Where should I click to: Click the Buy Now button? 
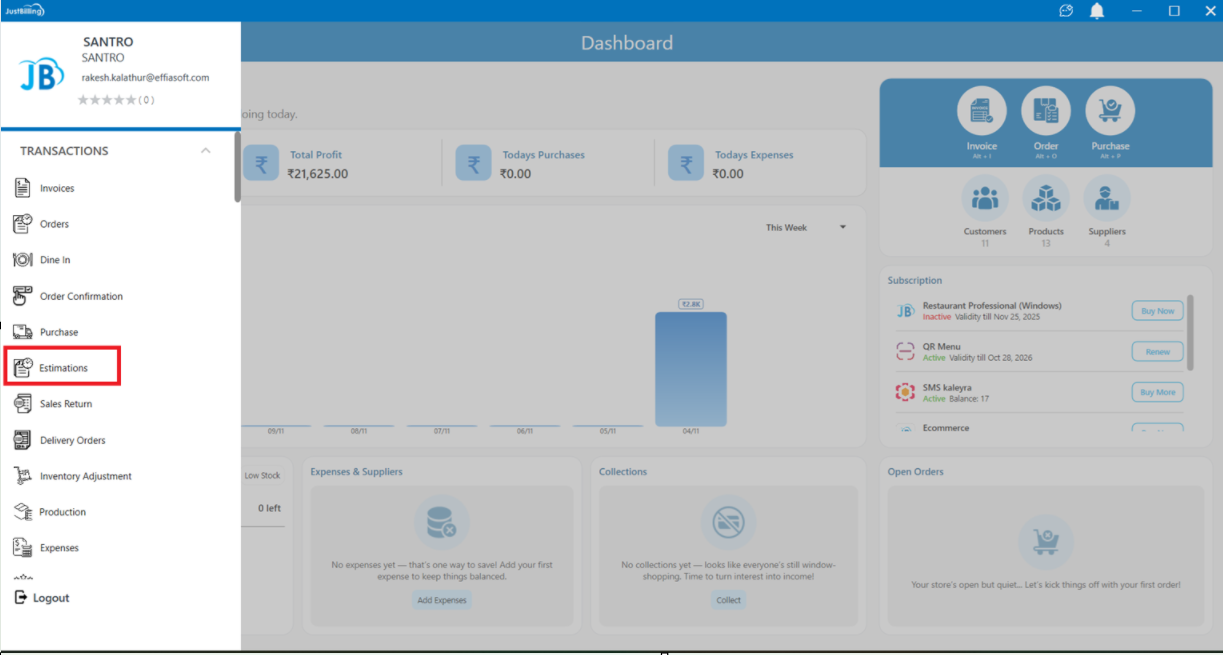1157,311
